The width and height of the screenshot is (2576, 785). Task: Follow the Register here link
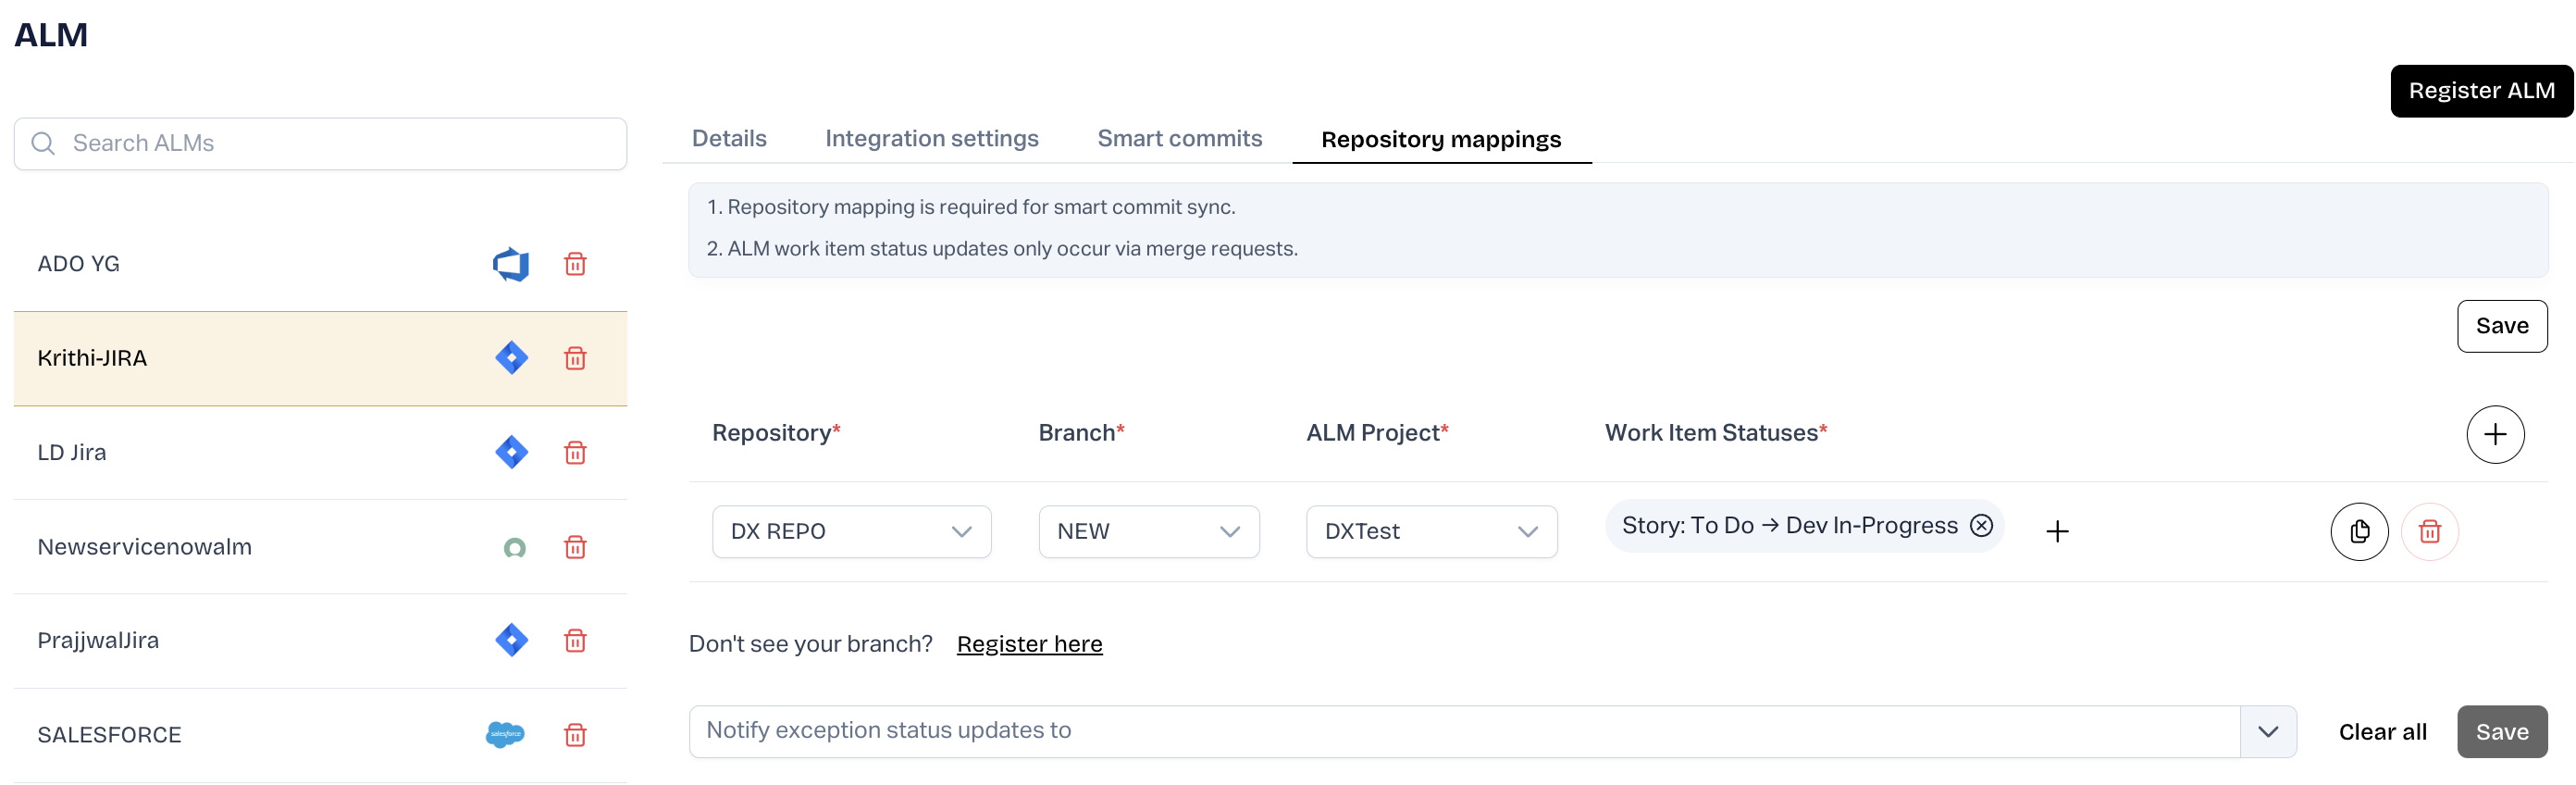(1029, 644)
